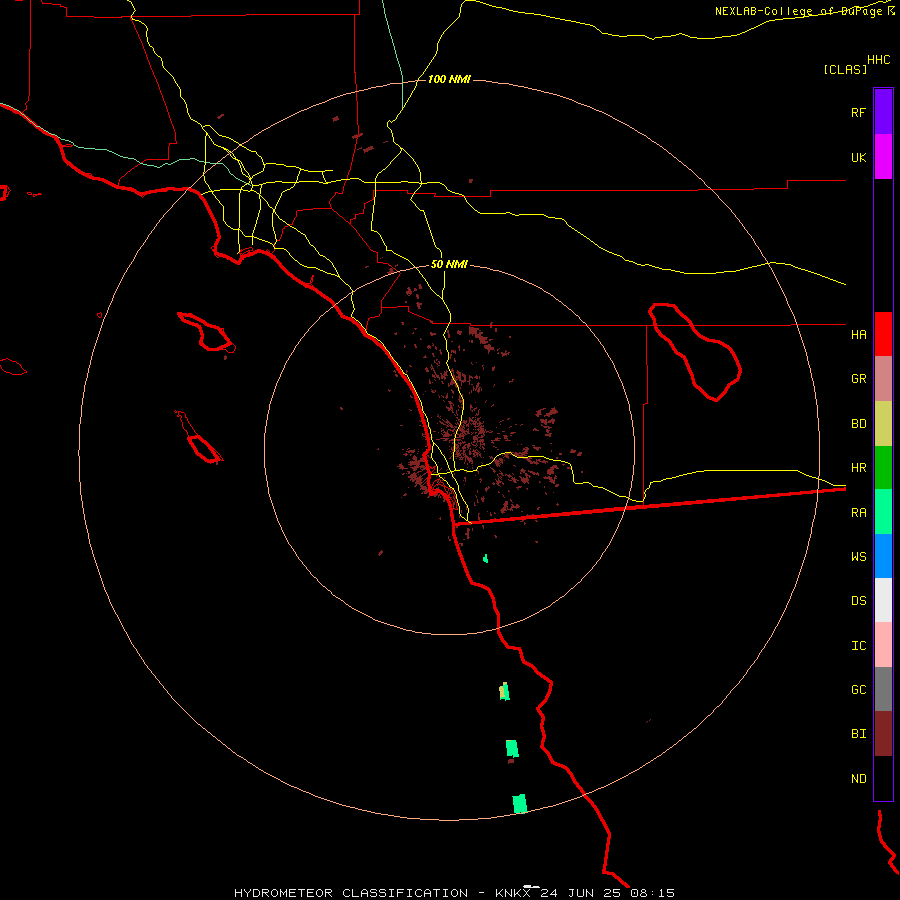Click the HYDROMETEOR CLASSIFICATION title text
Screen dimensions: 900x900
click(351, 893)
